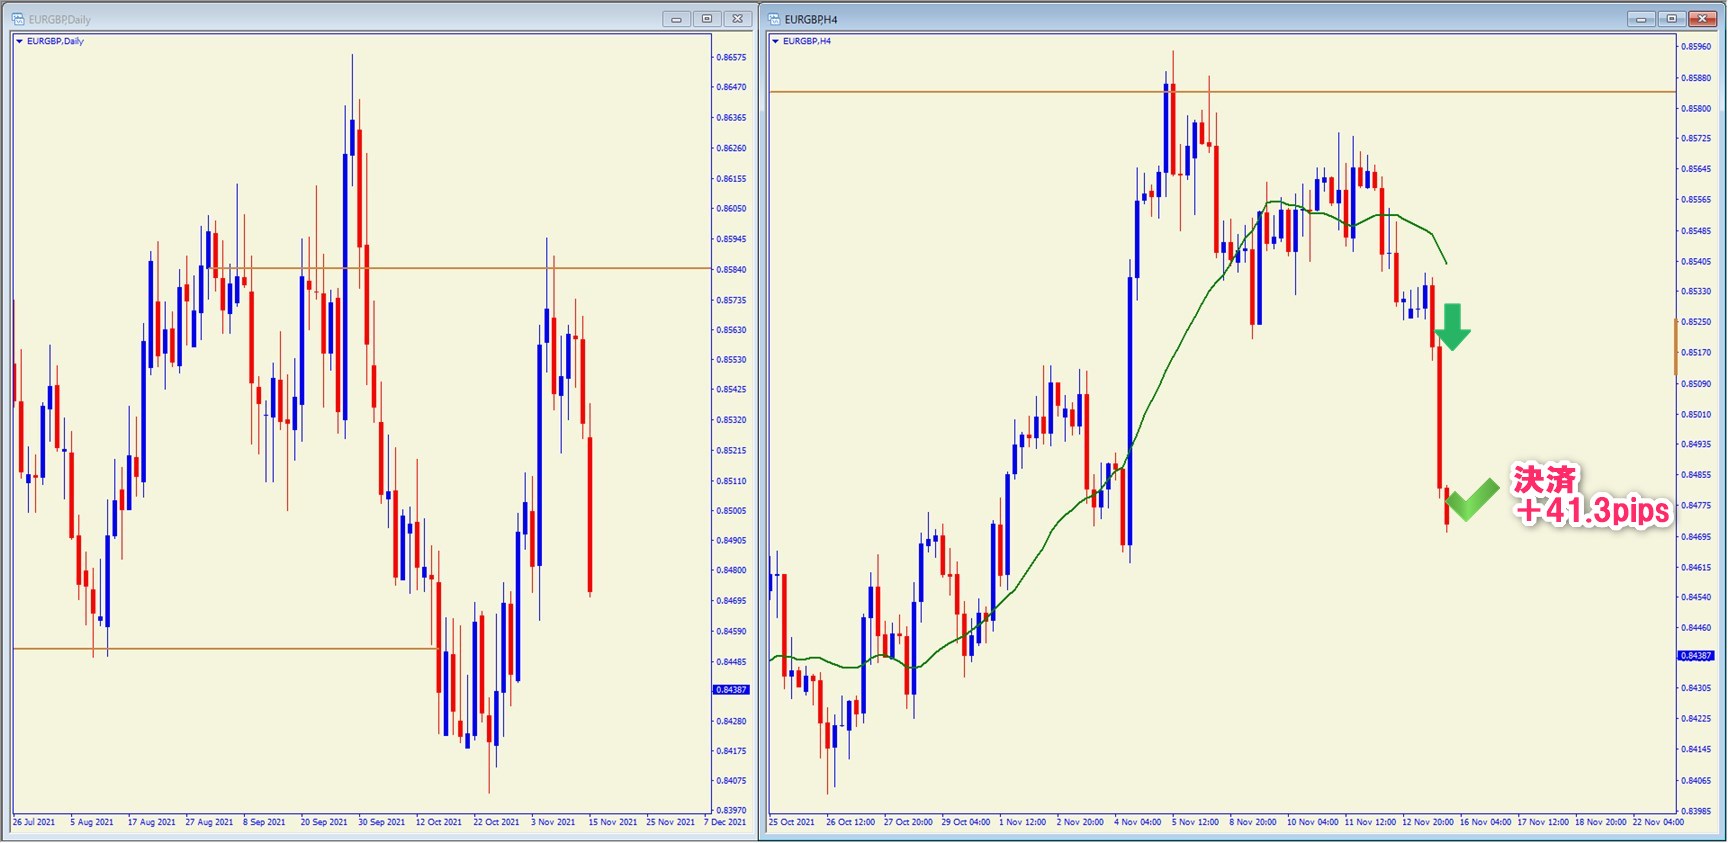
Task: Click price 0.85250 on H4 price scale
Action: pos(1697,322)
